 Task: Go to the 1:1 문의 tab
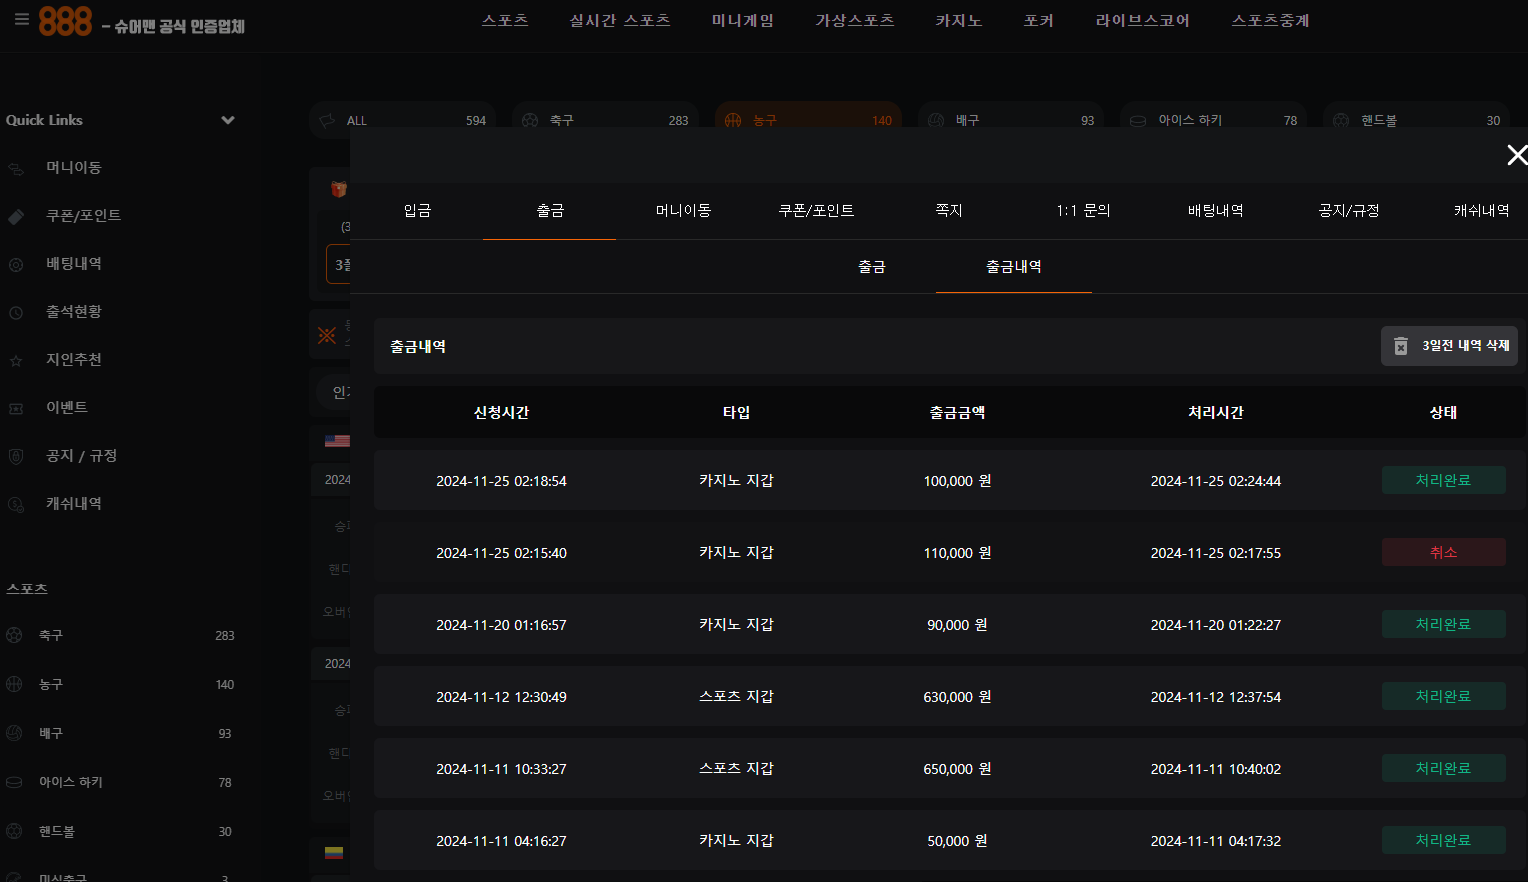[1083, 211]
